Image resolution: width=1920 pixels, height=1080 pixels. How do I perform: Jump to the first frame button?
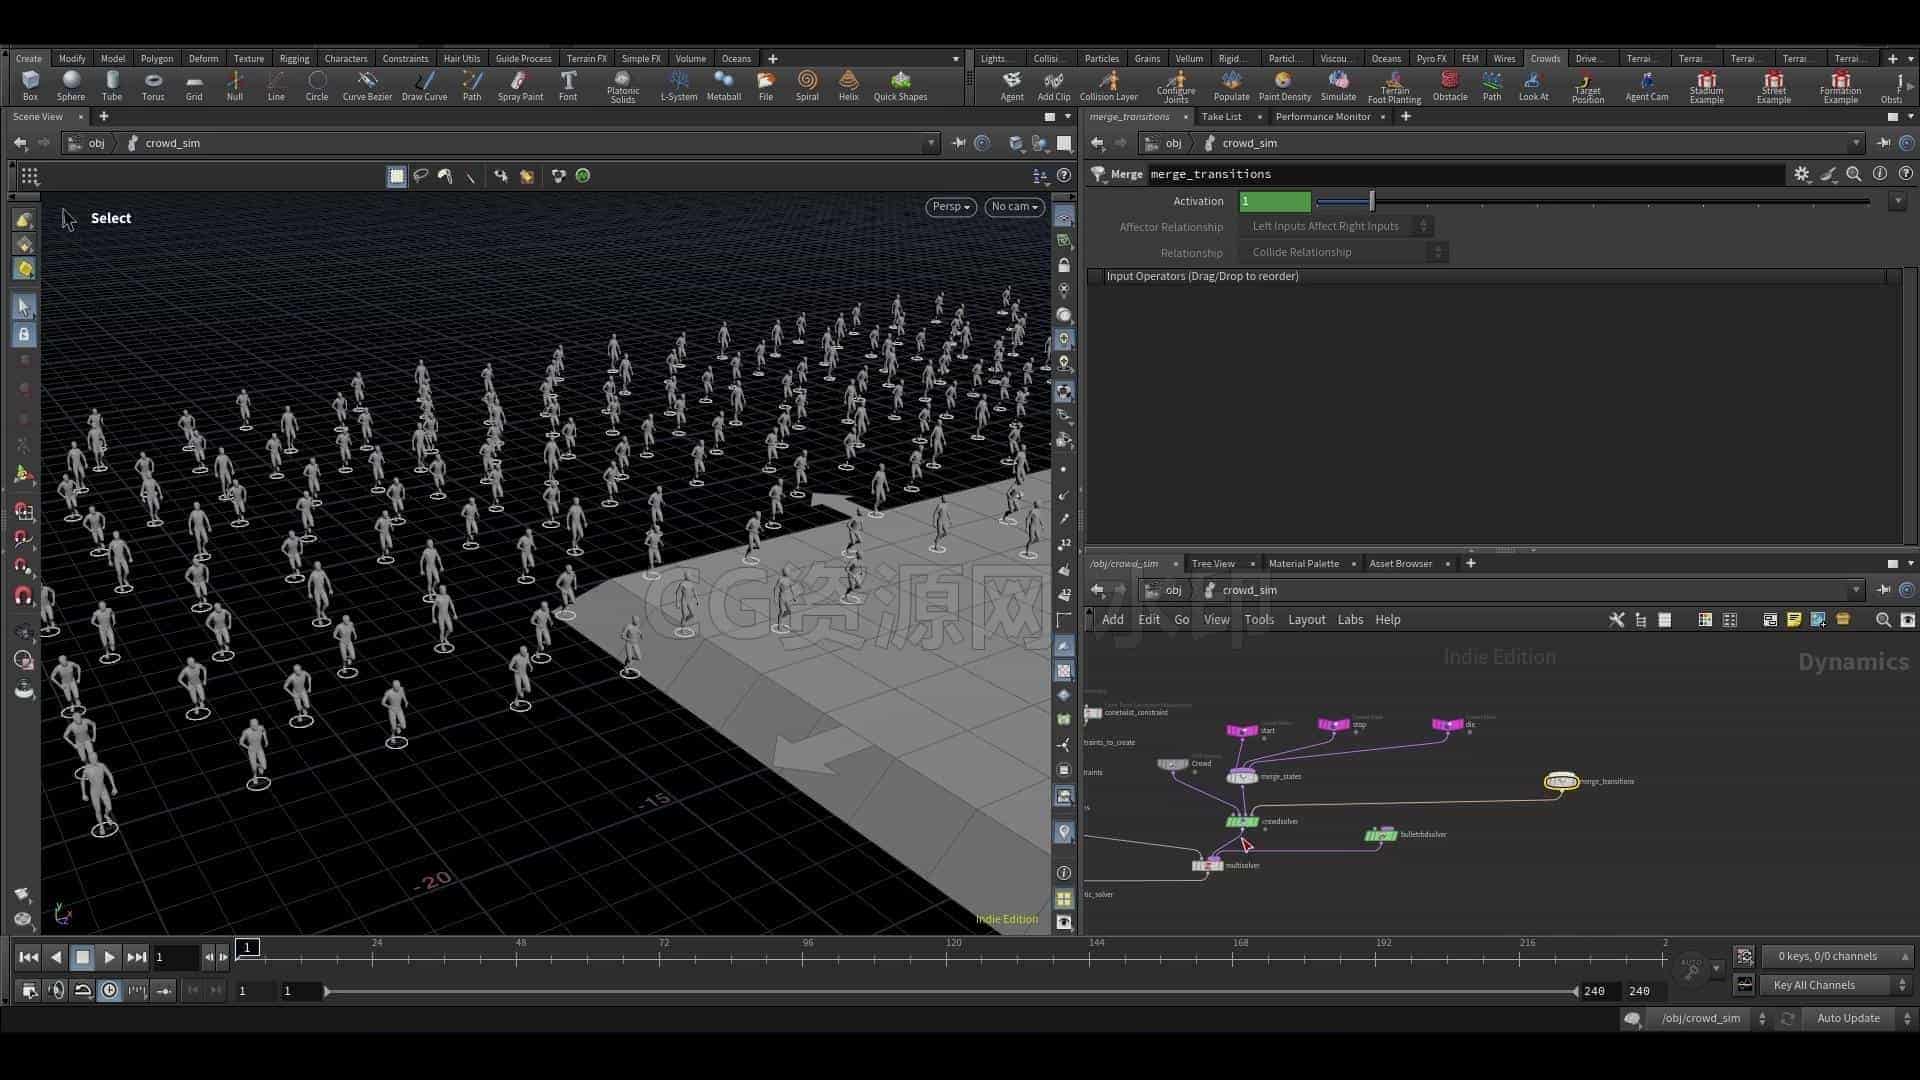coord(28,957)
